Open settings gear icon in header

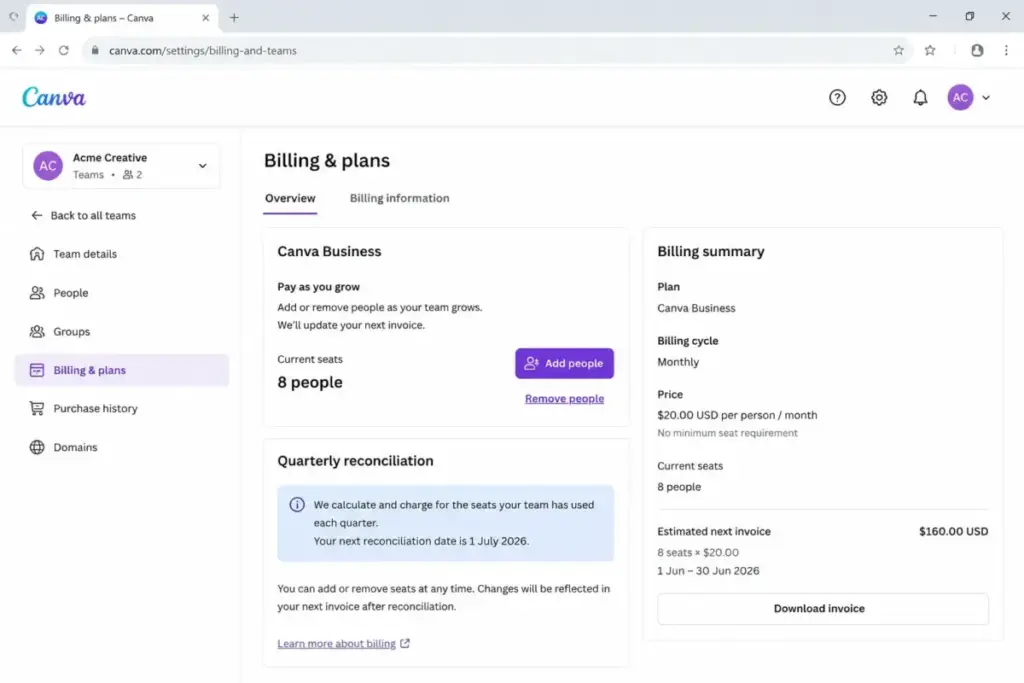tap(879, 97)
